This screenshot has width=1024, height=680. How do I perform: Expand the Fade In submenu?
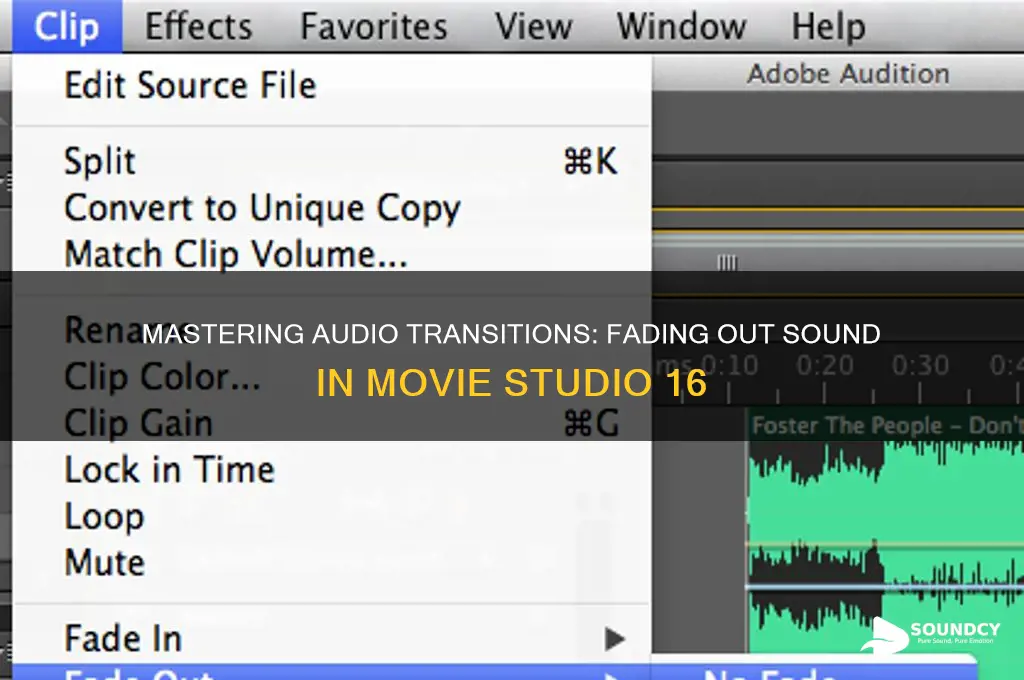click(x=332, y=638)
